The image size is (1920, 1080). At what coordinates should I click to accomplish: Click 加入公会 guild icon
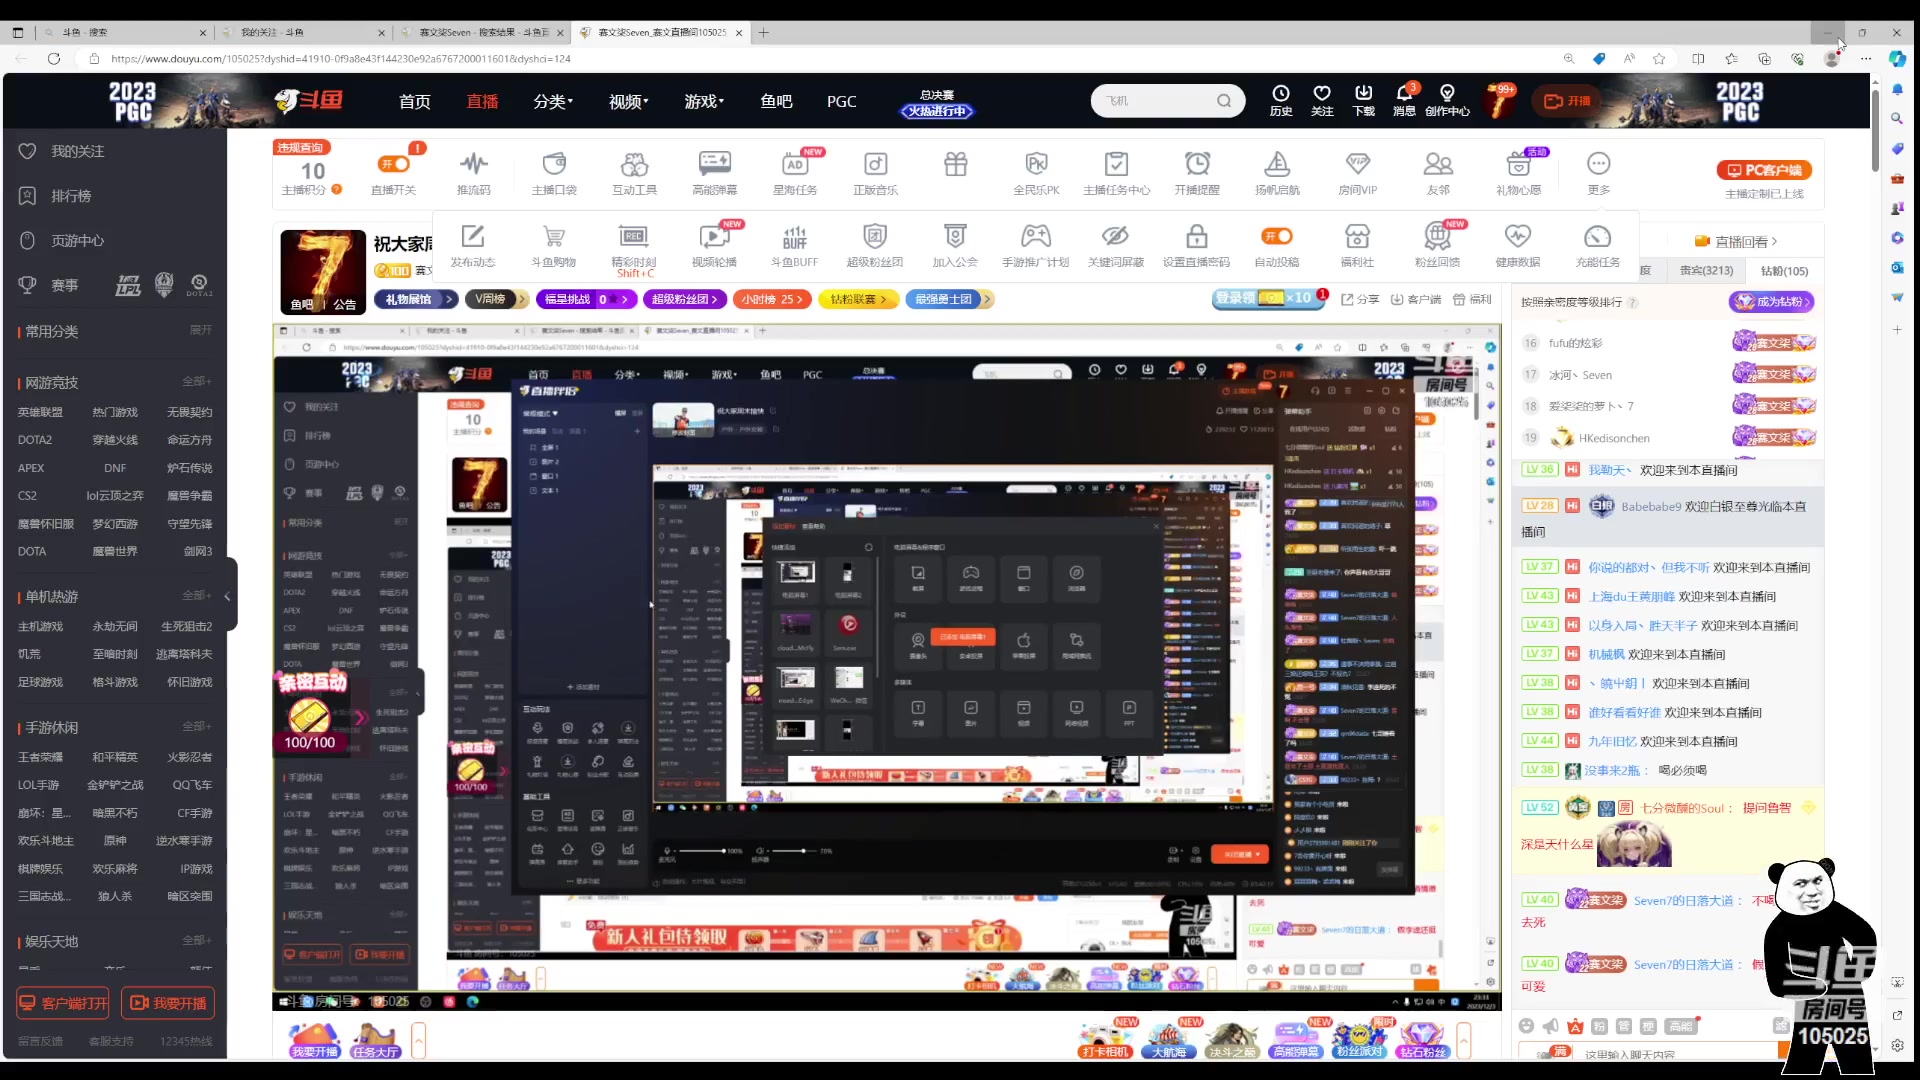[955, 245]
